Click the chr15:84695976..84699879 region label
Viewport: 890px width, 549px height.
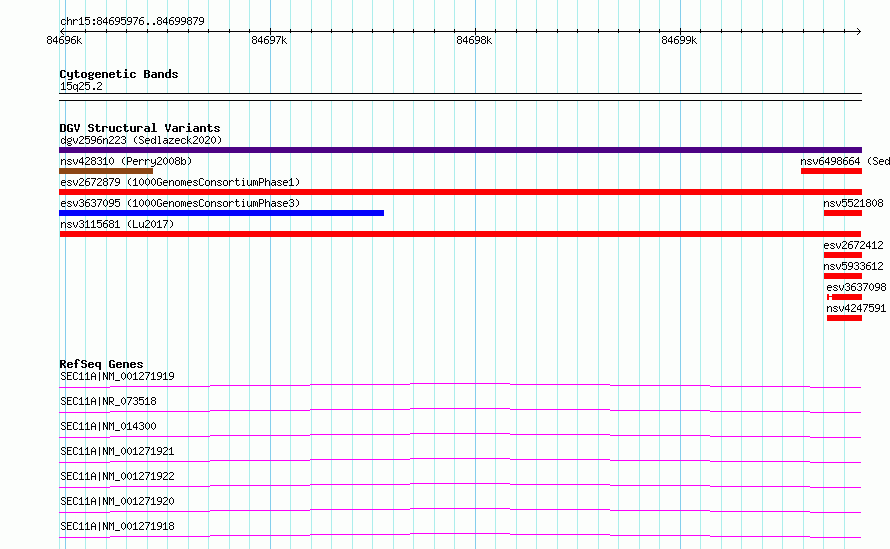coord(132,21)
